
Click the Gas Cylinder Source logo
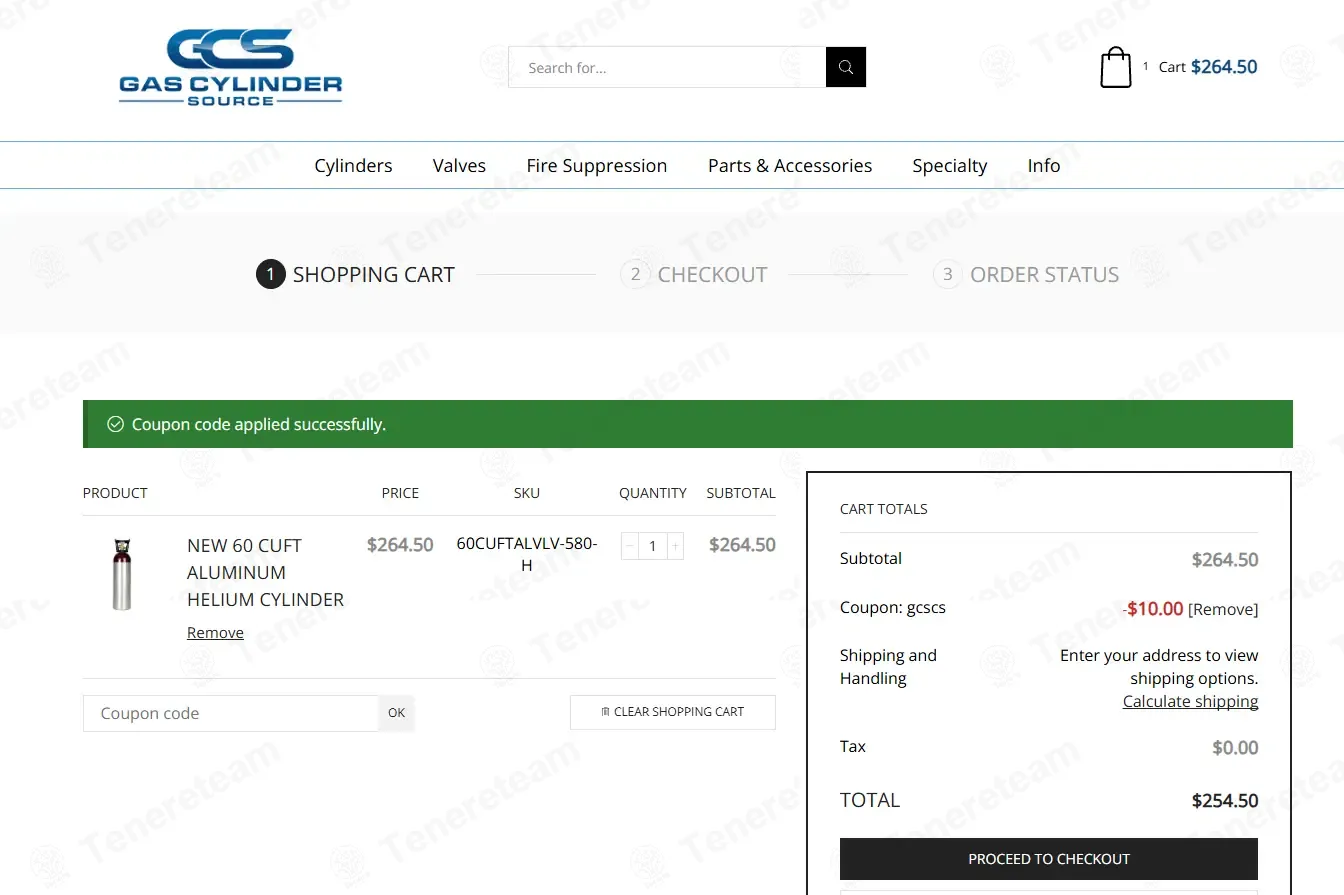[231, 68]
